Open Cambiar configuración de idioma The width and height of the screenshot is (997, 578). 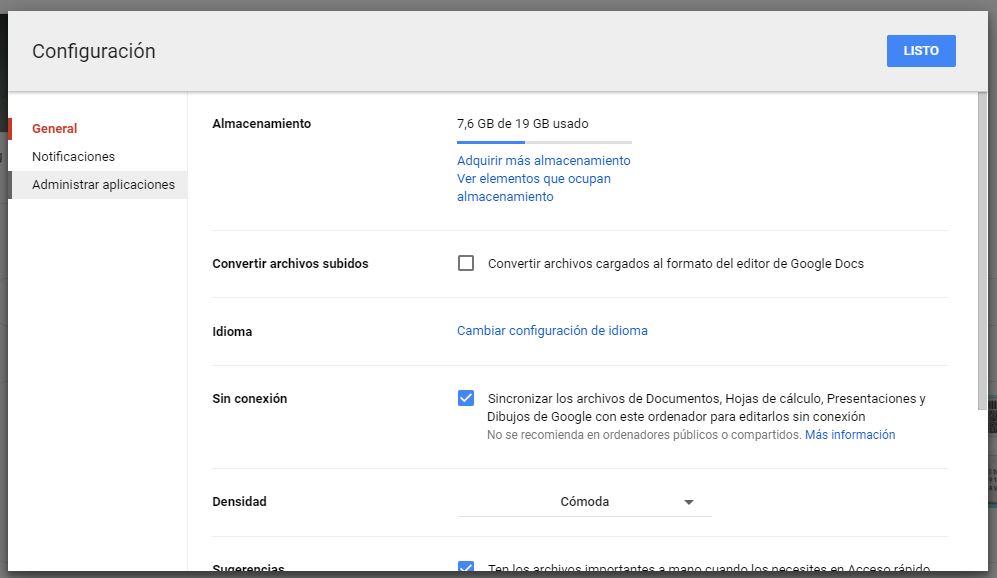[x=552, y=330]
